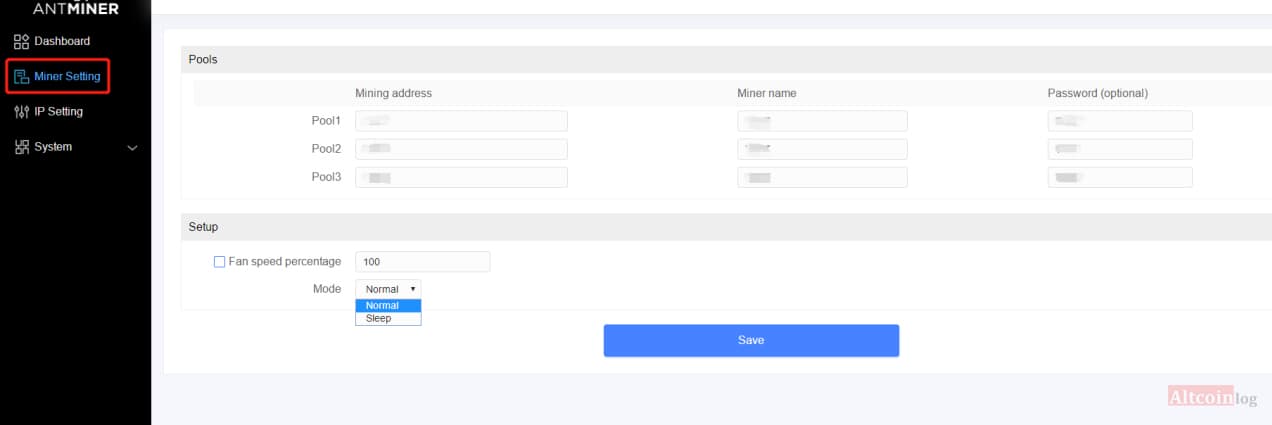The height and width of the screenshot is (425, 1272).
Task: Click the Pool3 mining address field
Action: pyautogui.click(x=461, y=177)
